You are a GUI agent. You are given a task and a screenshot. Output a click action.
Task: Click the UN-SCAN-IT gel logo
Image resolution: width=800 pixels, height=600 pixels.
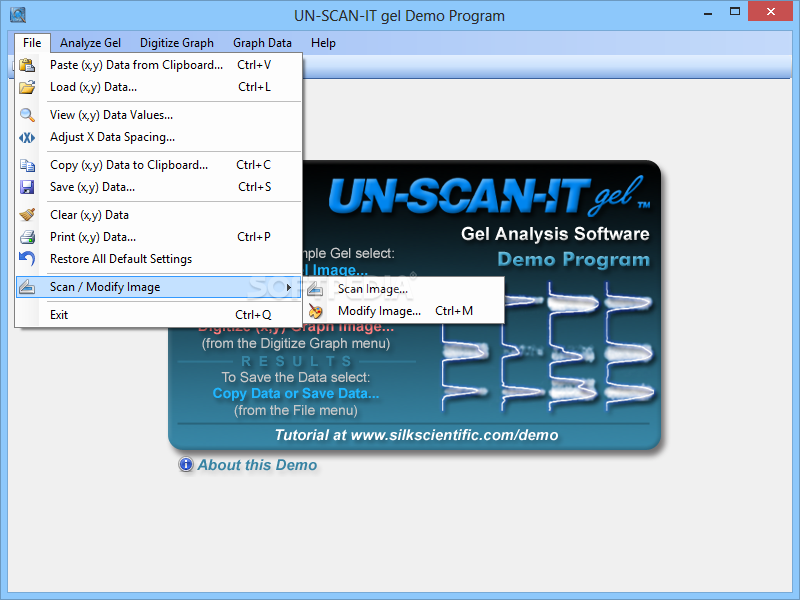[x=489, y=195]
